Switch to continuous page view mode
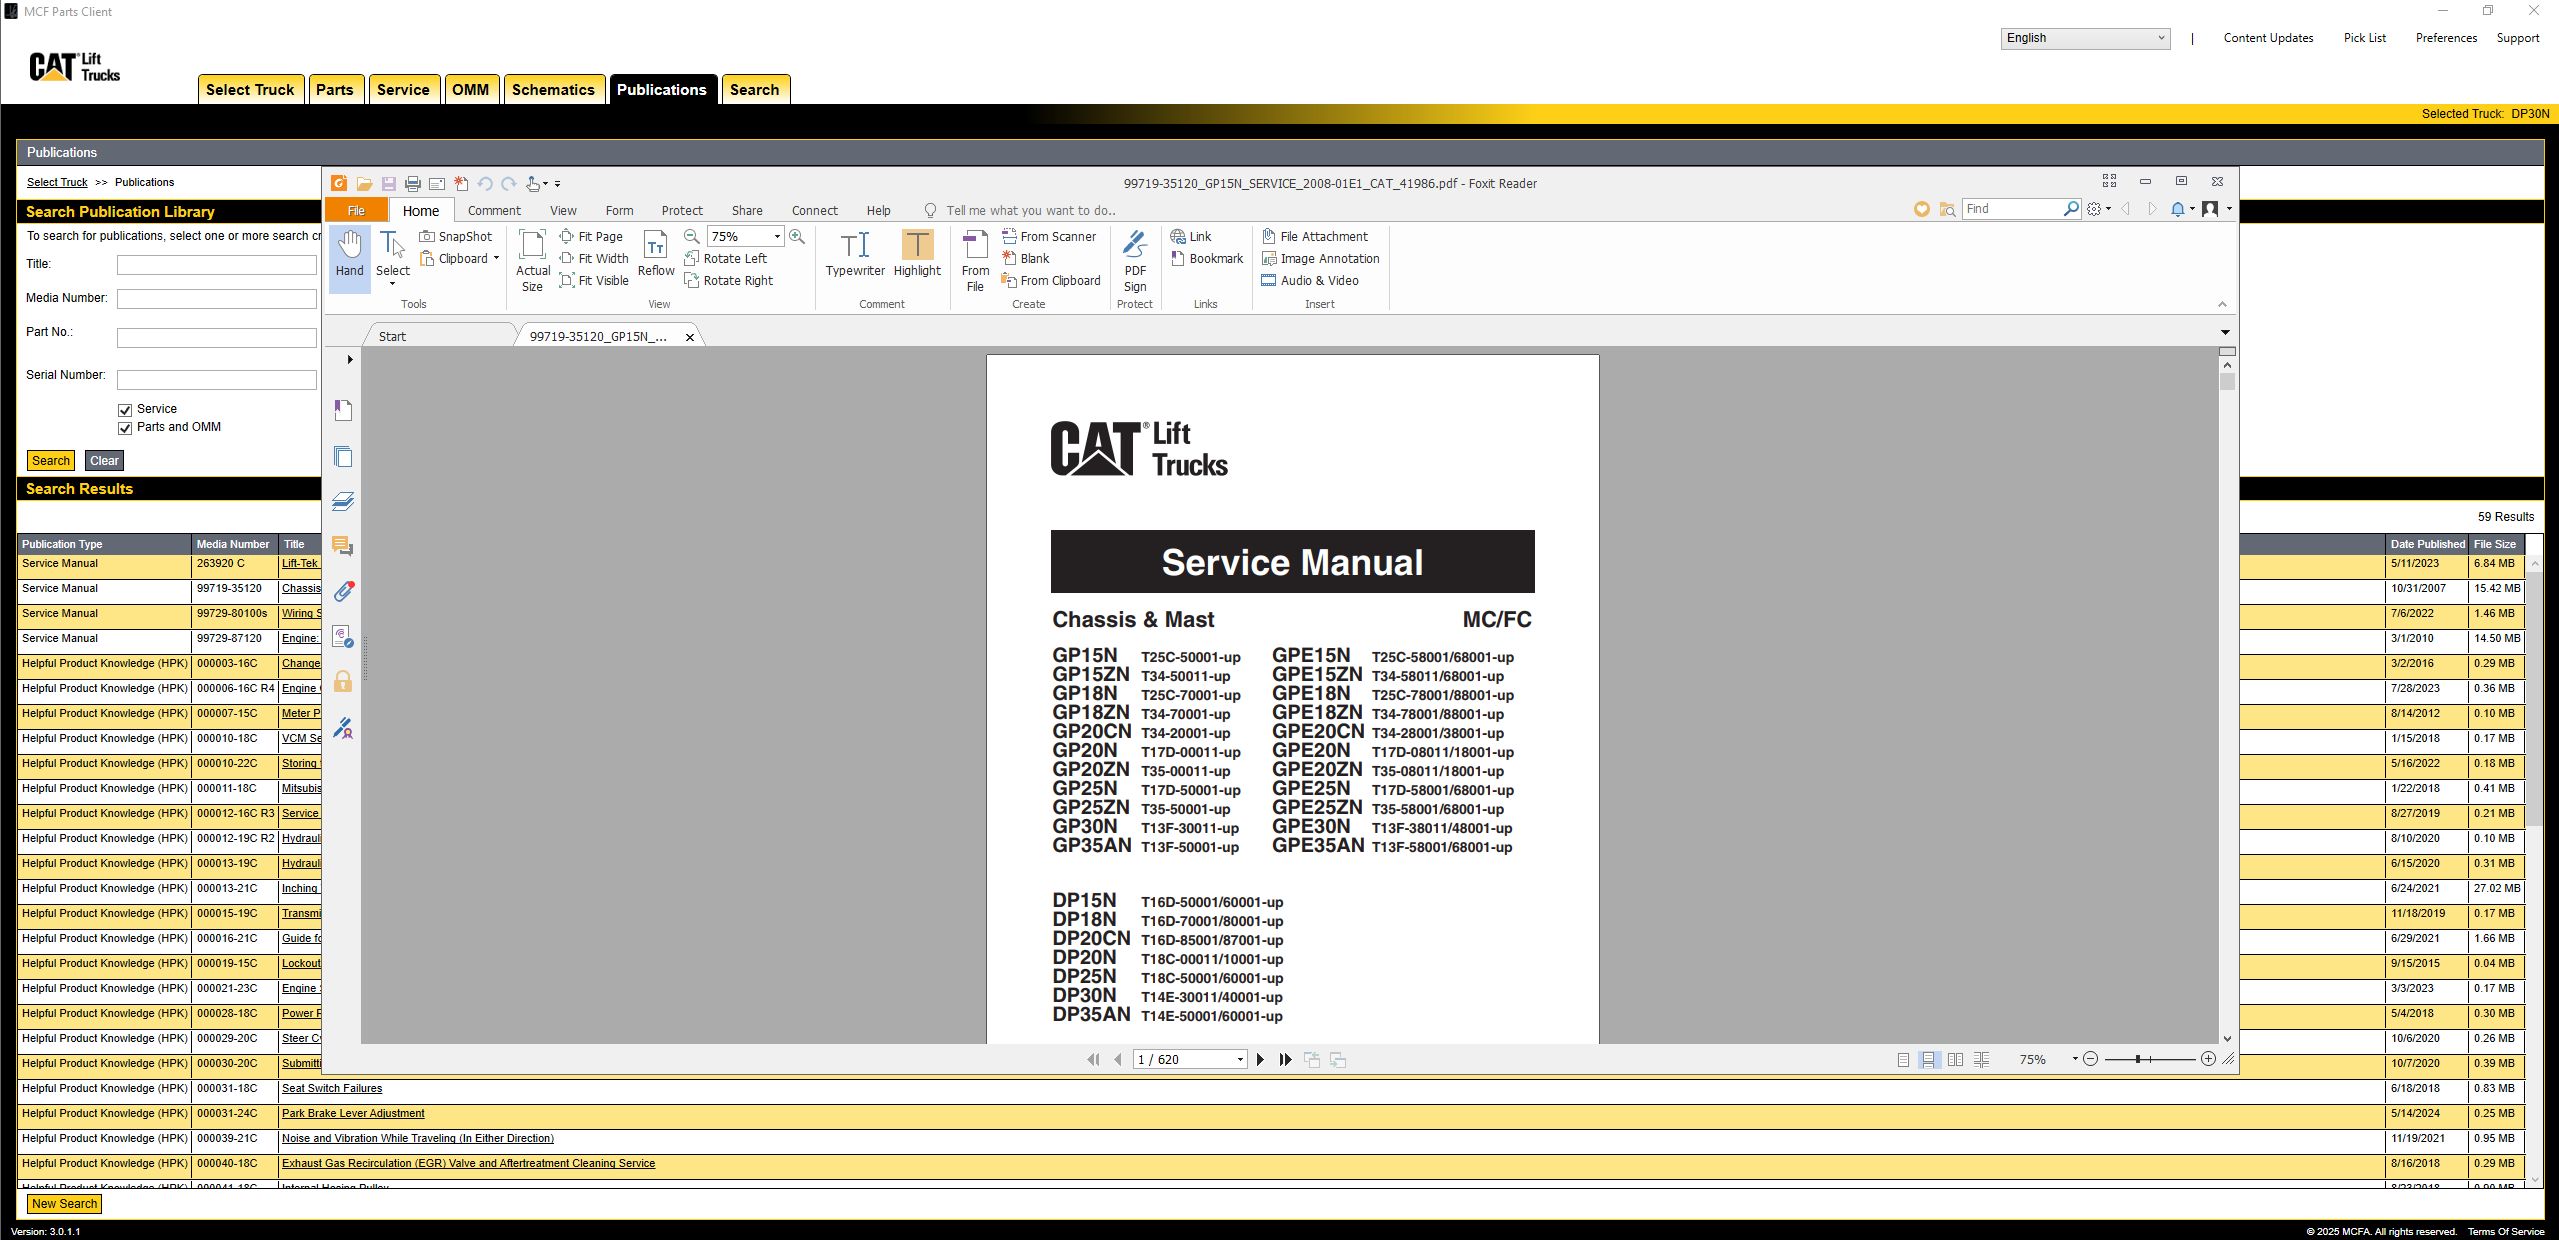 [x=1929, y=1060]
